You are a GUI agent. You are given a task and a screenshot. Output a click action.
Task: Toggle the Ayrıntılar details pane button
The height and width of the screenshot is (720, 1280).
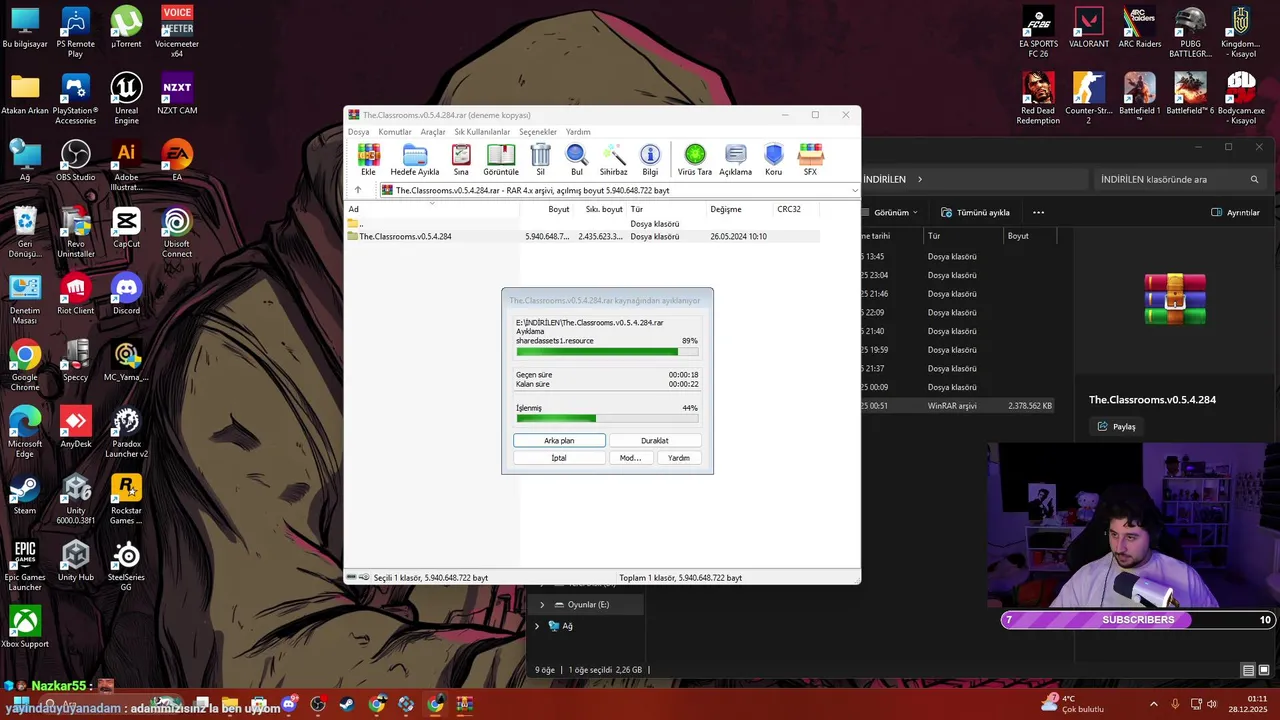click(1236, 212)
